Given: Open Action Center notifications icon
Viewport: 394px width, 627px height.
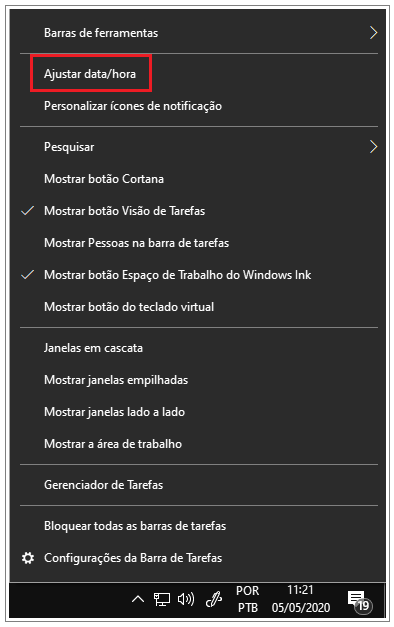Looking at the screenshot, I should pyautogui.click(x=360, y=601).
